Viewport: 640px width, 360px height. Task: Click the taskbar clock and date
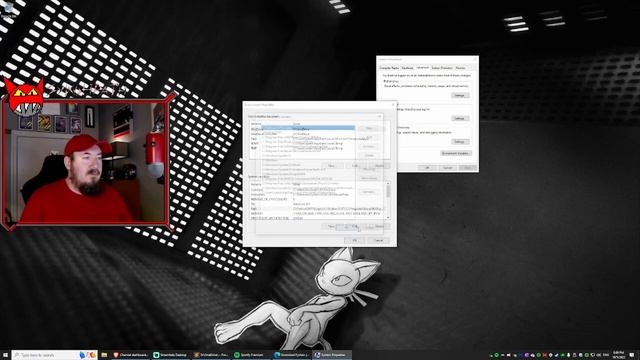[618, 355]
